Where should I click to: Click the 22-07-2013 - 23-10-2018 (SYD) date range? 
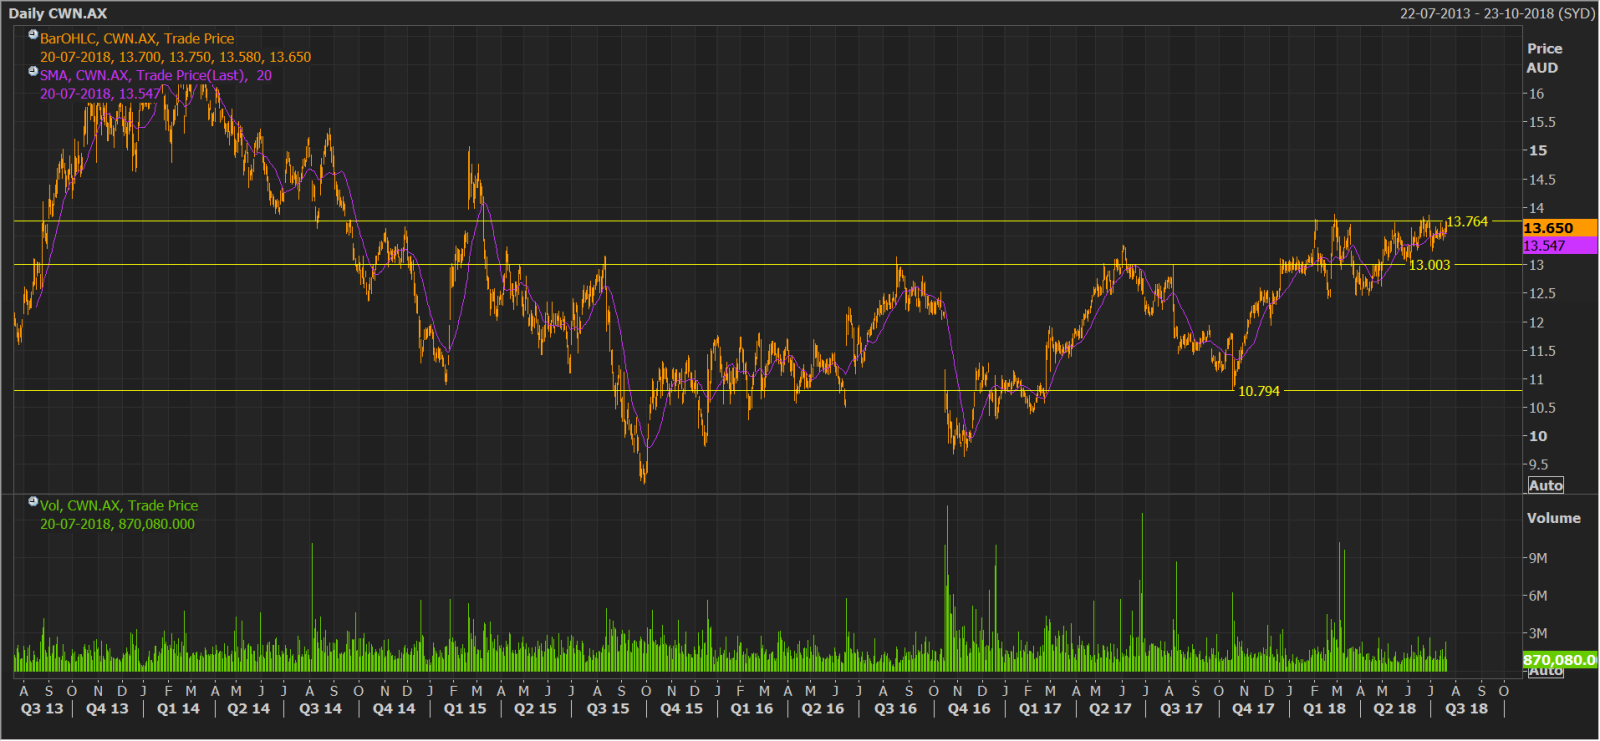click(x=1497, y=13)
